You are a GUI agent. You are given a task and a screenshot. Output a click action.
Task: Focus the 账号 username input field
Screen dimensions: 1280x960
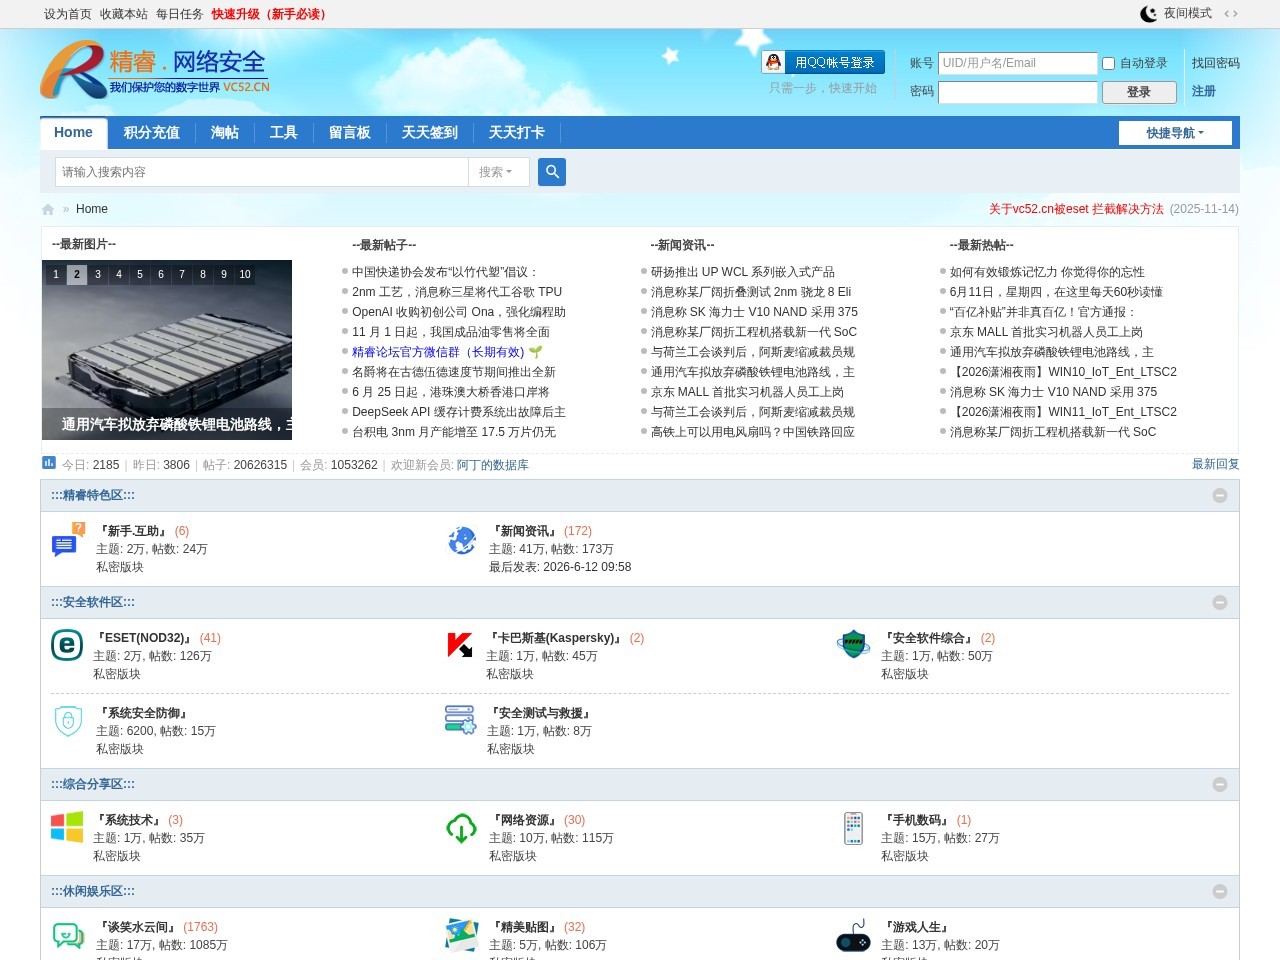(1017, 63)
